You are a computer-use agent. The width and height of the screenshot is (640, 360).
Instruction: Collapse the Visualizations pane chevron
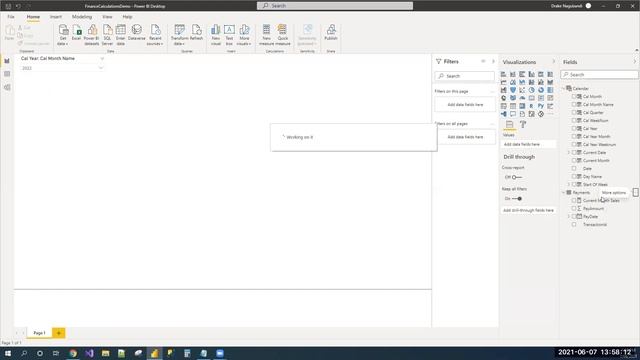[x=553, y=62]
